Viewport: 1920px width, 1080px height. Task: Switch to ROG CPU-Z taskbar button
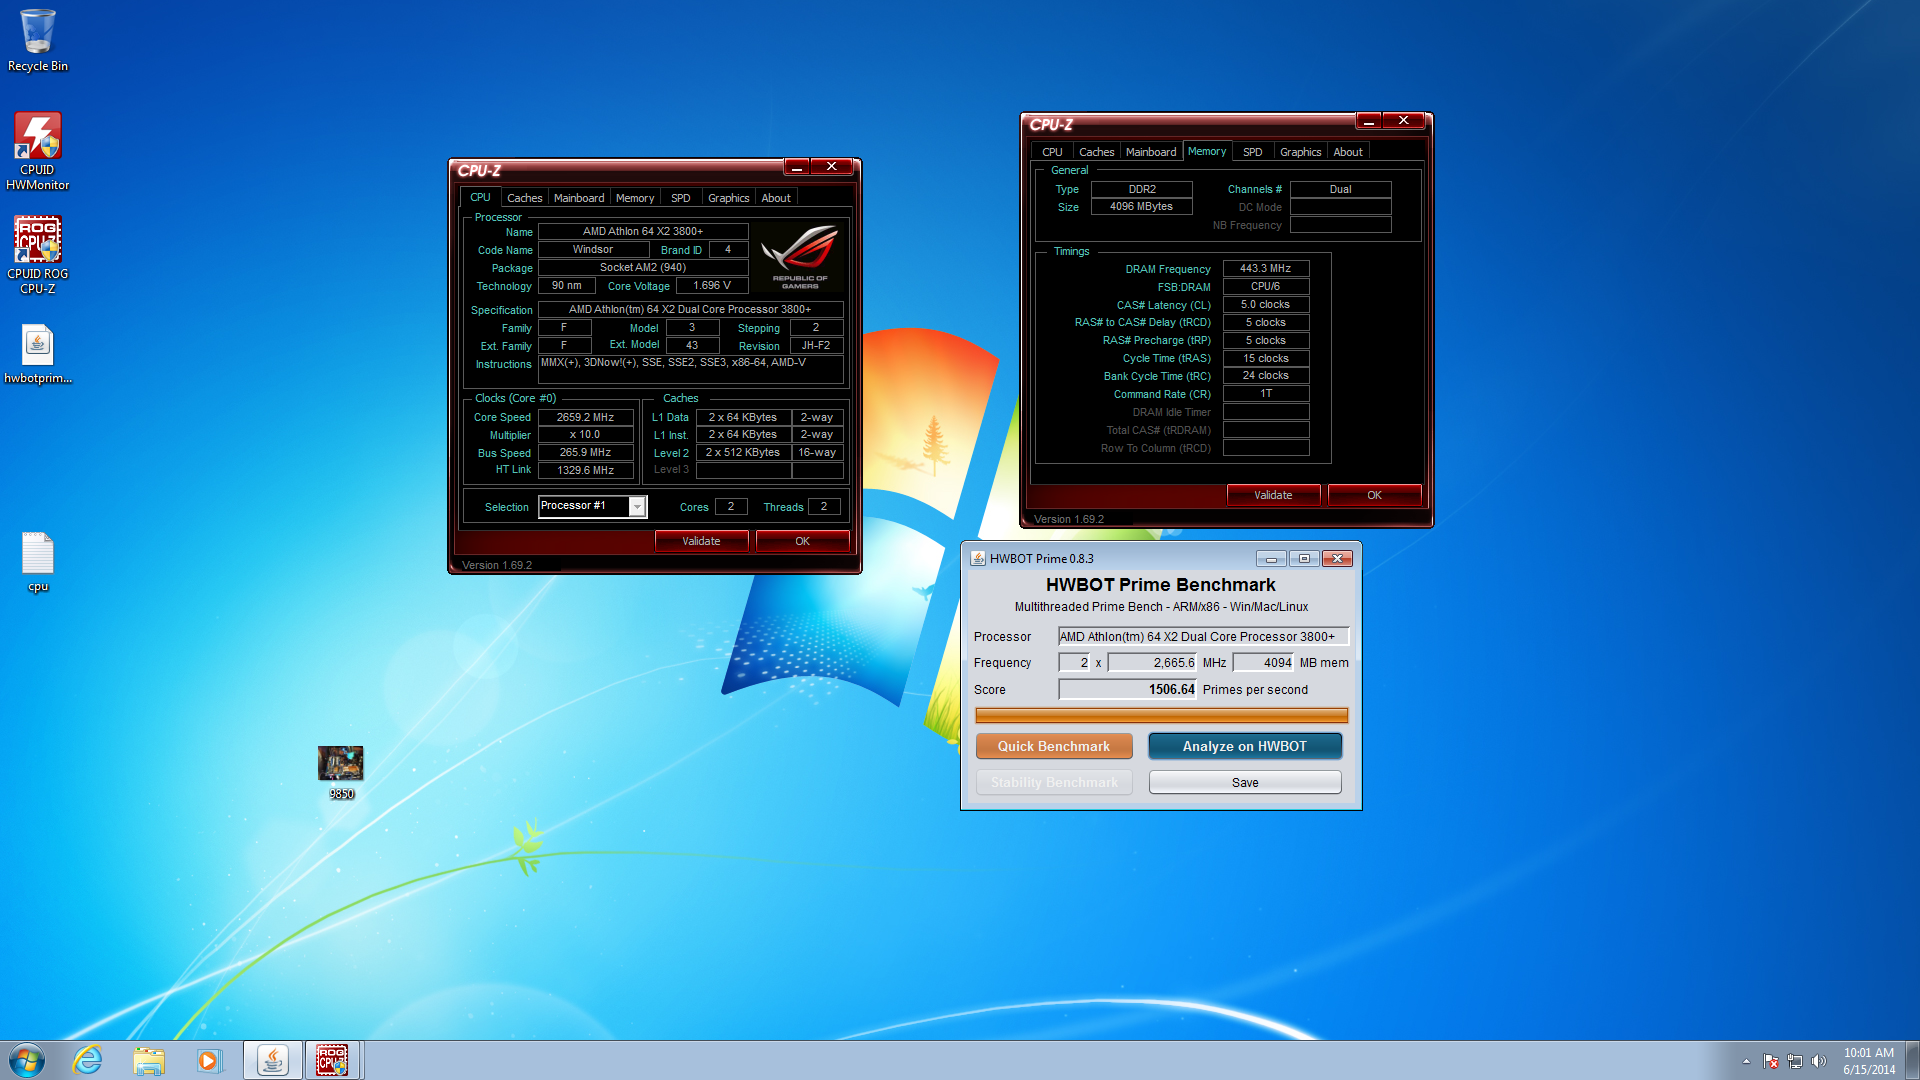tap(333, 1060)
